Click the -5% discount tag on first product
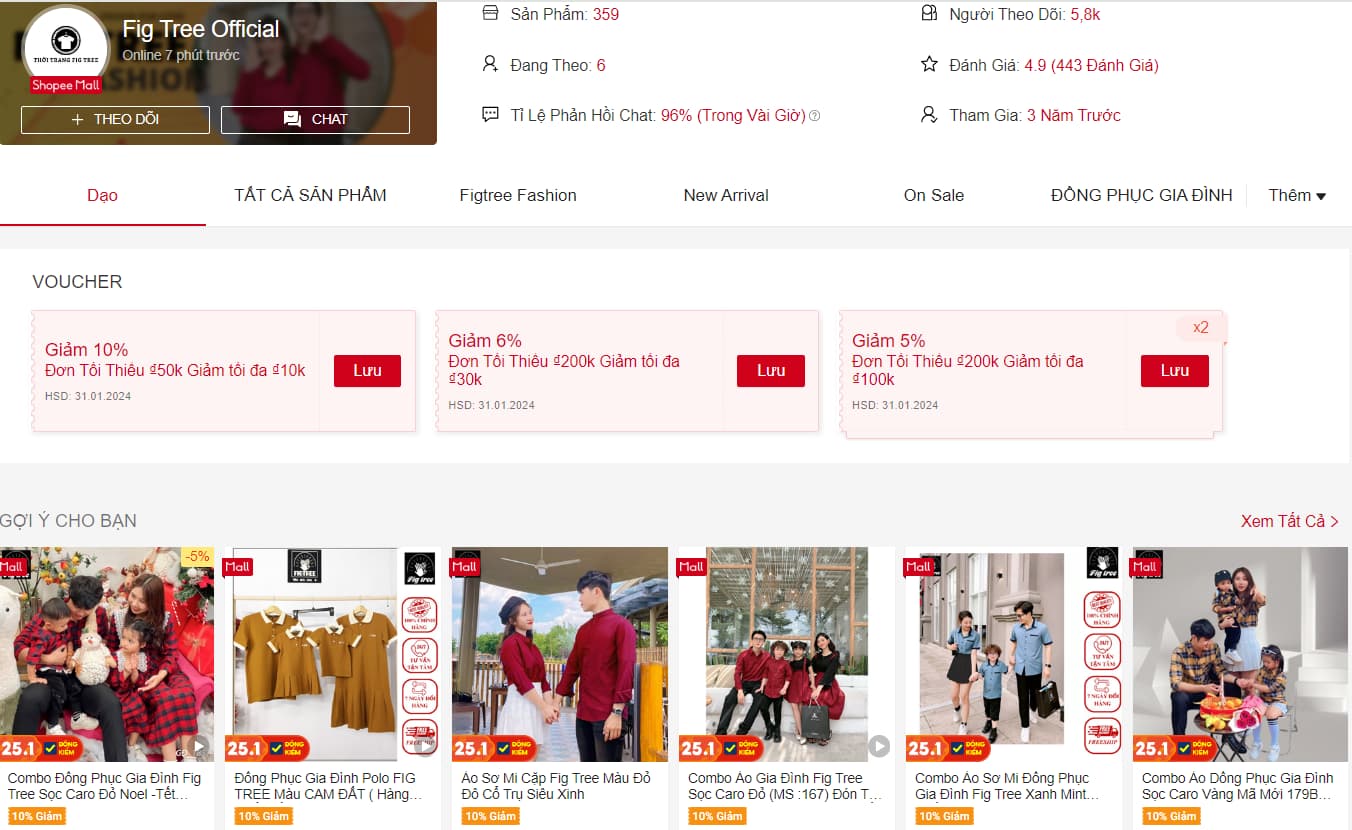1352x830 pixels. point(197,557)
